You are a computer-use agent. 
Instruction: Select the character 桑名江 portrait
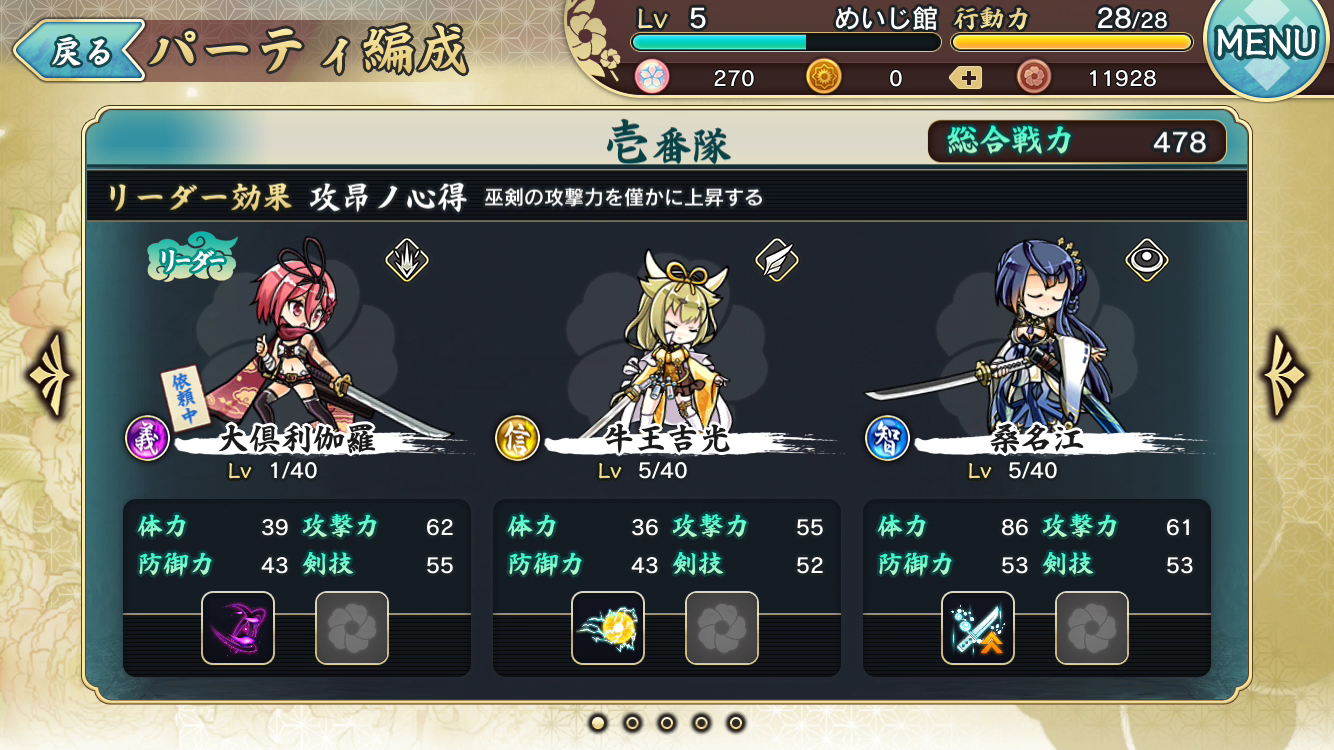tap(1040, 340)
